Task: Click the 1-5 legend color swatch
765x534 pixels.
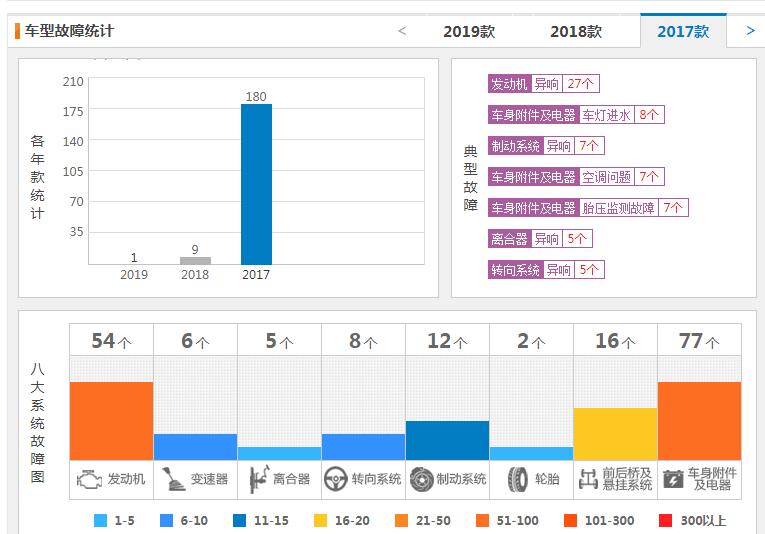Action: (x=100, y=521)
